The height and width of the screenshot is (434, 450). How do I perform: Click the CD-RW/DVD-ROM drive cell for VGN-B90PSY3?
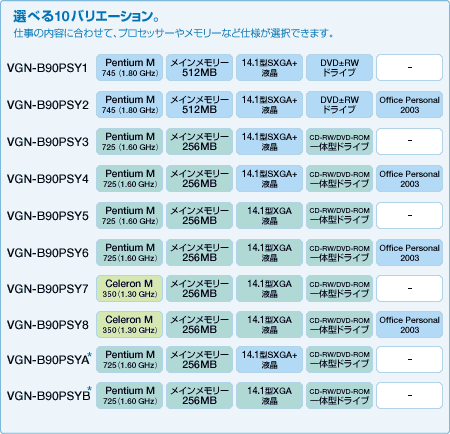pos(339,142)
